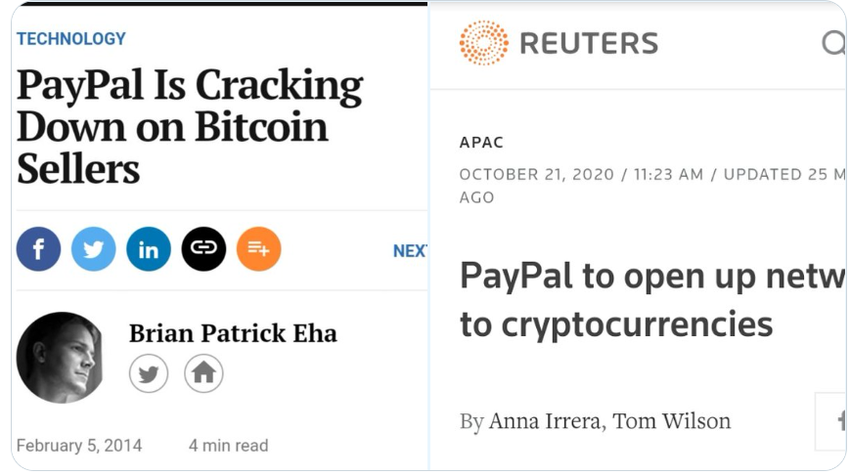This screenshot has height=475, width=850.
Task: Share article via the LinkedIn icon
Action: point(148,250)
